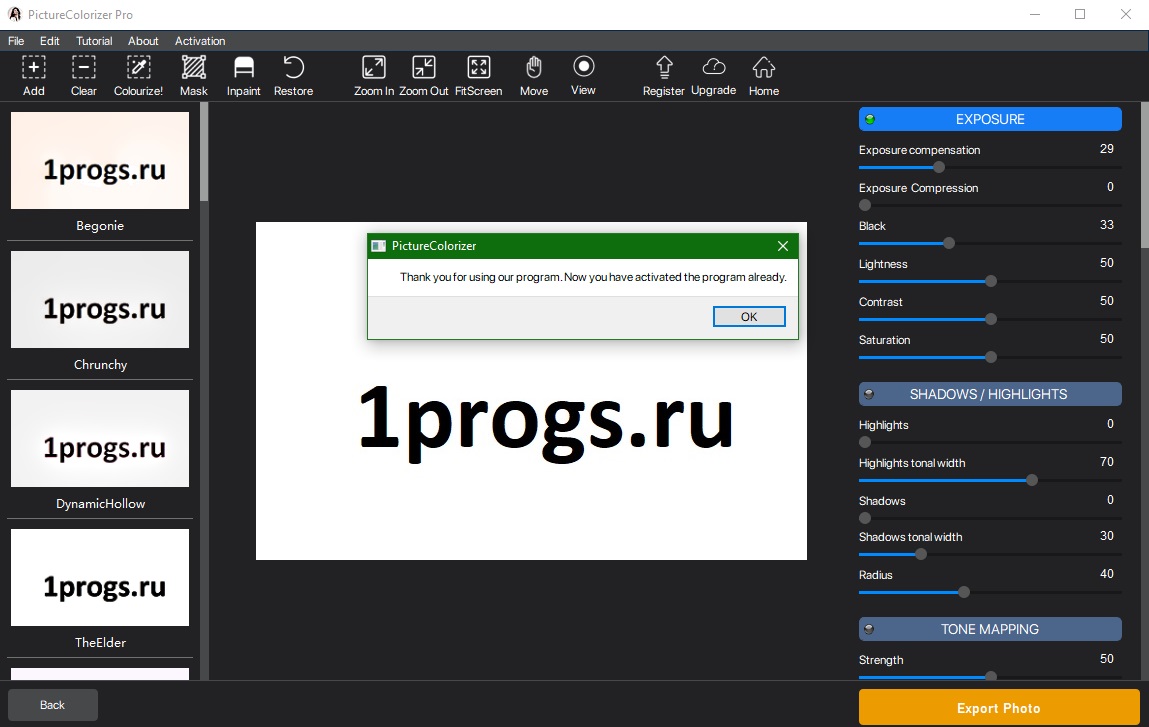
Task: Open the Edit menu
Action: point(50,41)
